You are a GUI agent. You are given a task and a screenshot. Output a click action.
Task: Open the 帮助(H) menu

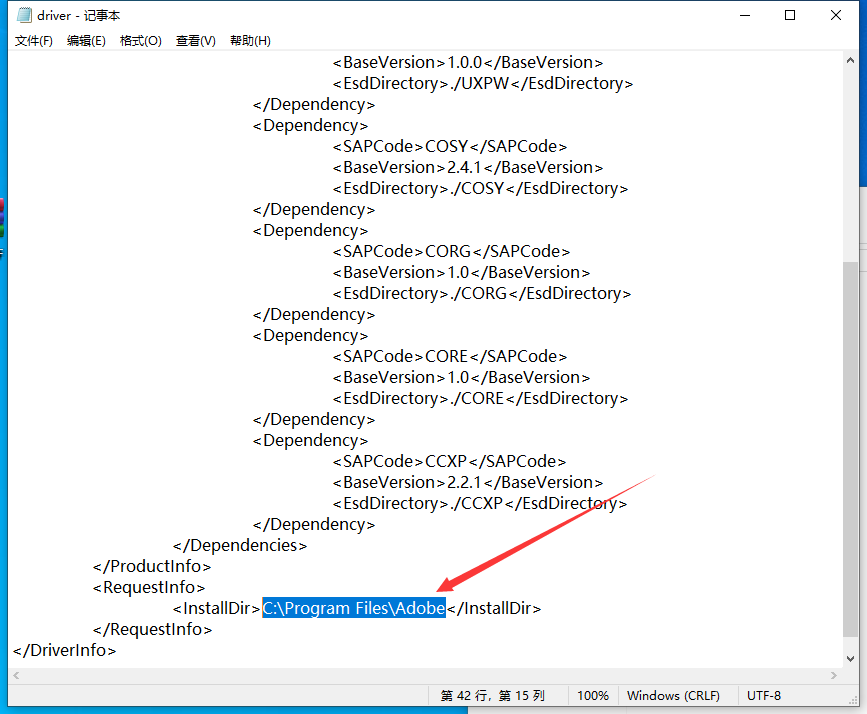[250, 41]
